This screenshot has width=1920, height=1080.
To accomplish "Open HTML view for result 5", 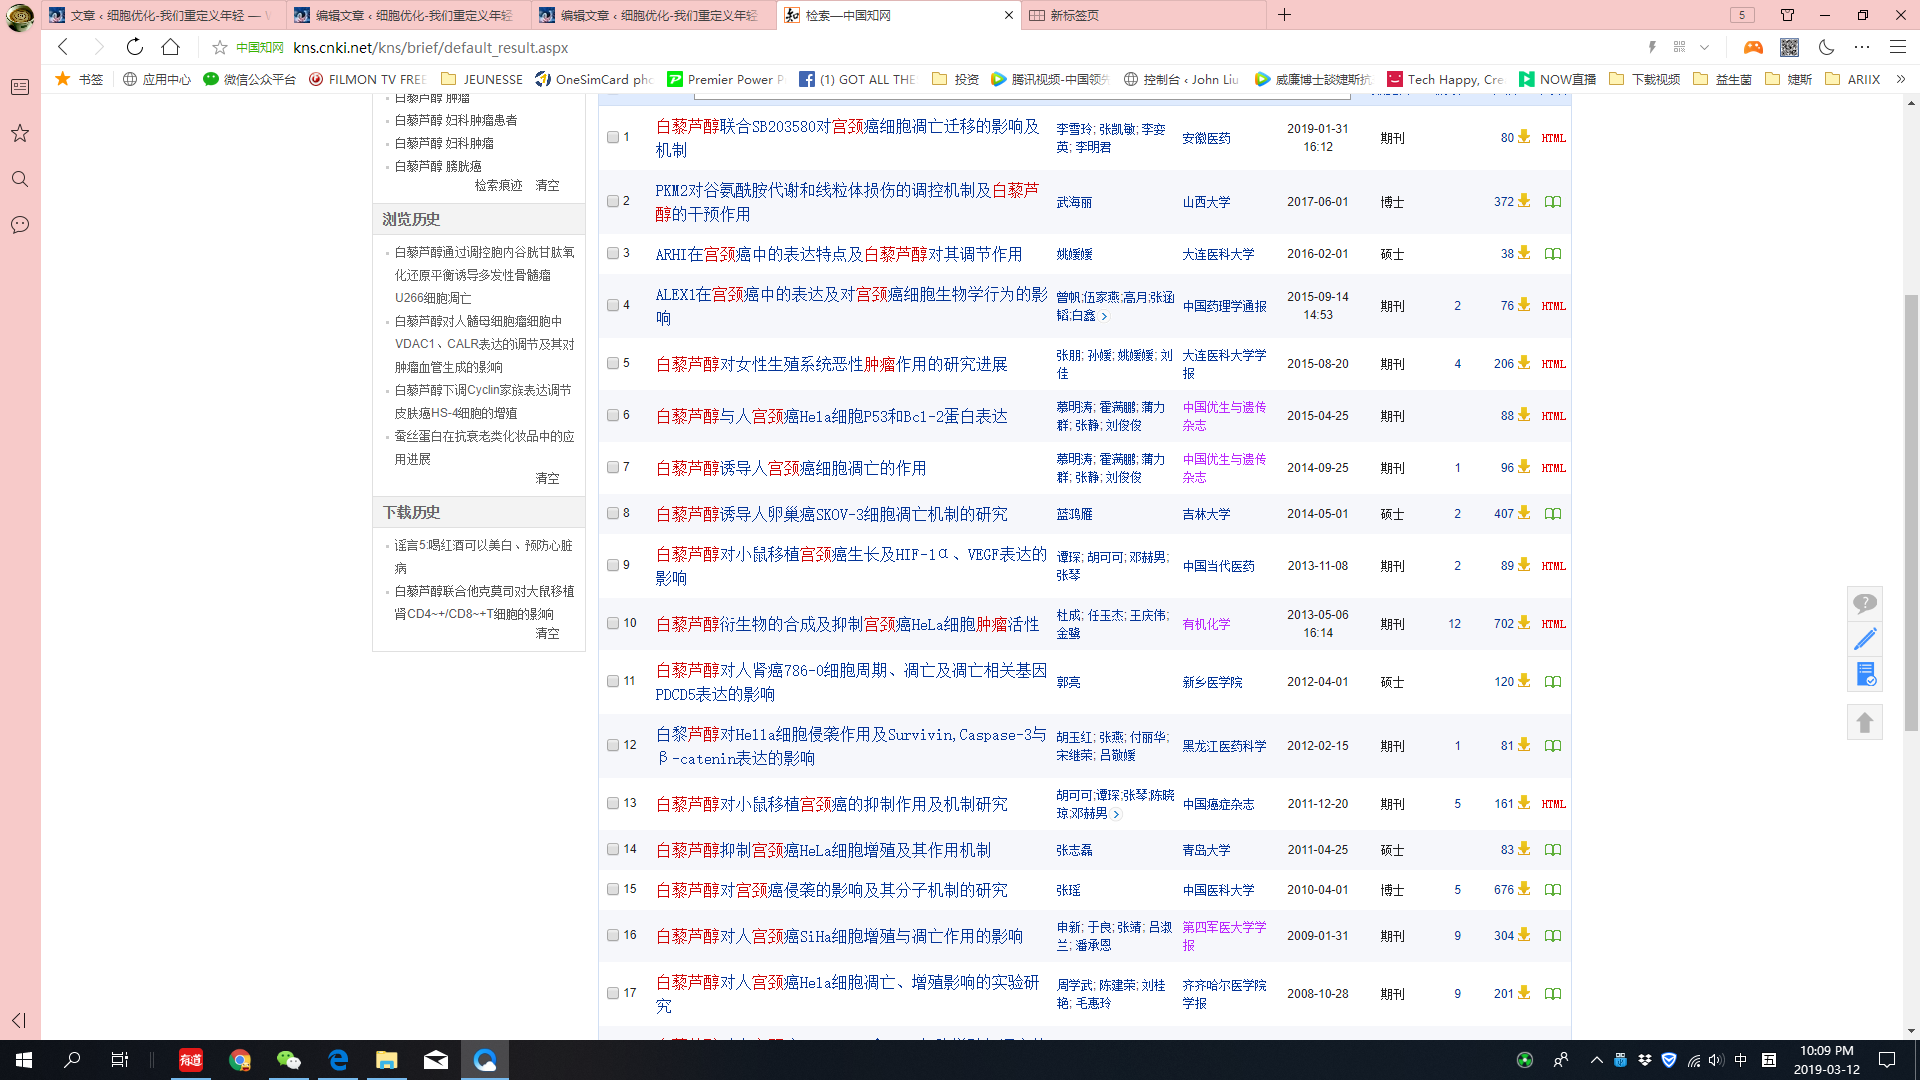I will [x=1553, y=364].
